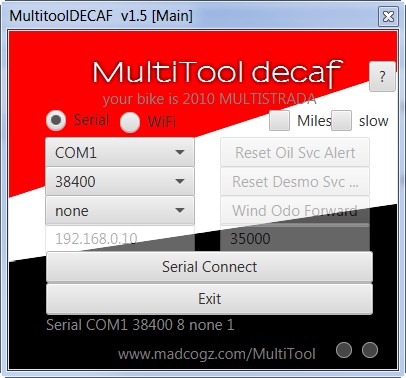The image size is (406, 378).
Task: Select the WiFi connection radio button
Action: (130, 122)
